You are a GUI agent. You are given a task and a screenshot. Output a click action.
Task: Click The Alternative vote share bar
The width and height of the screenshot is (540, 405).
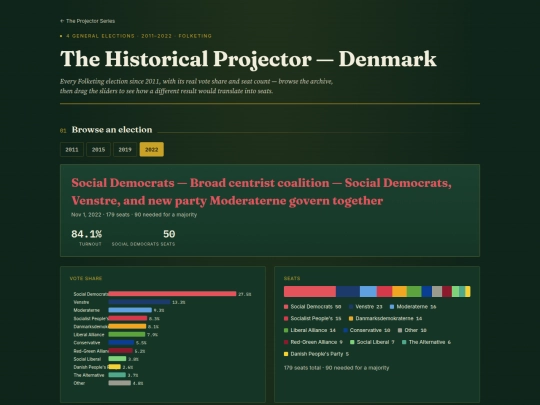117,375
